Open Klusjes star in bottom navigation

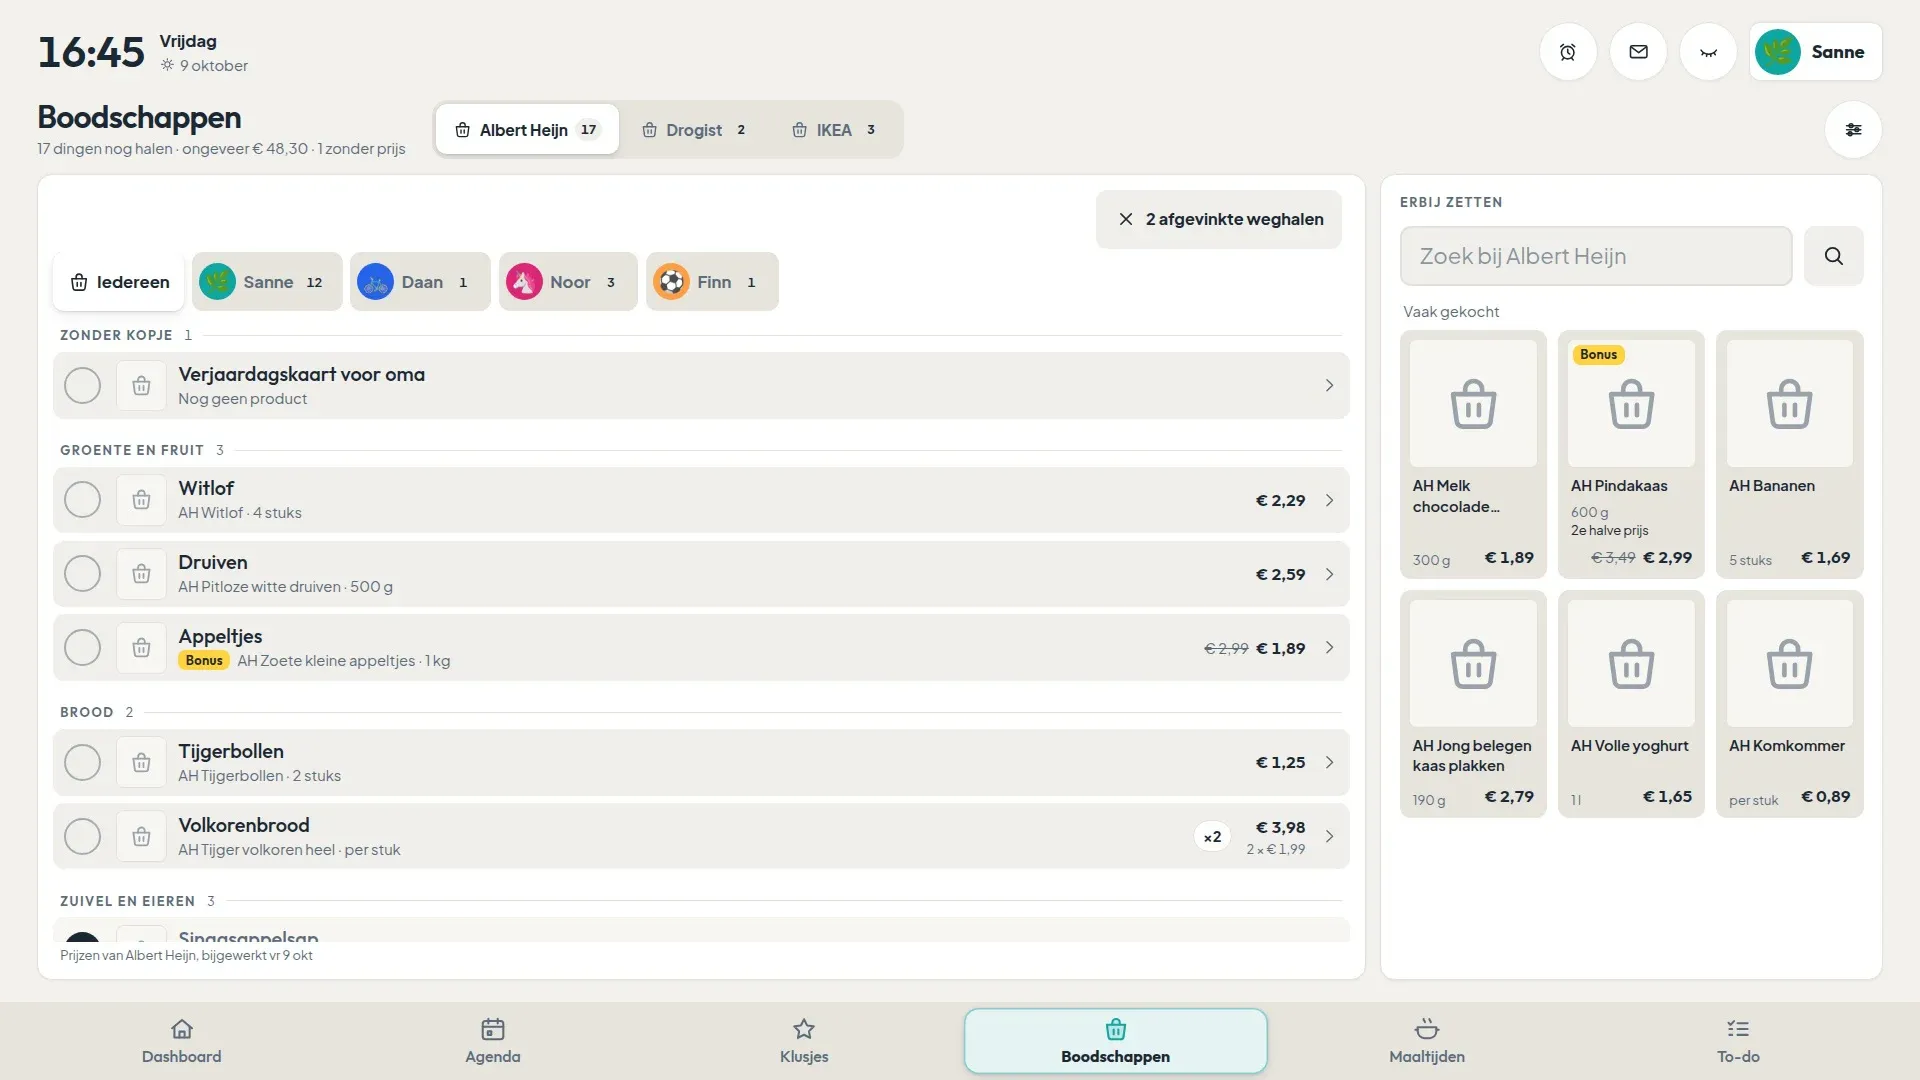coord(804,1041)
